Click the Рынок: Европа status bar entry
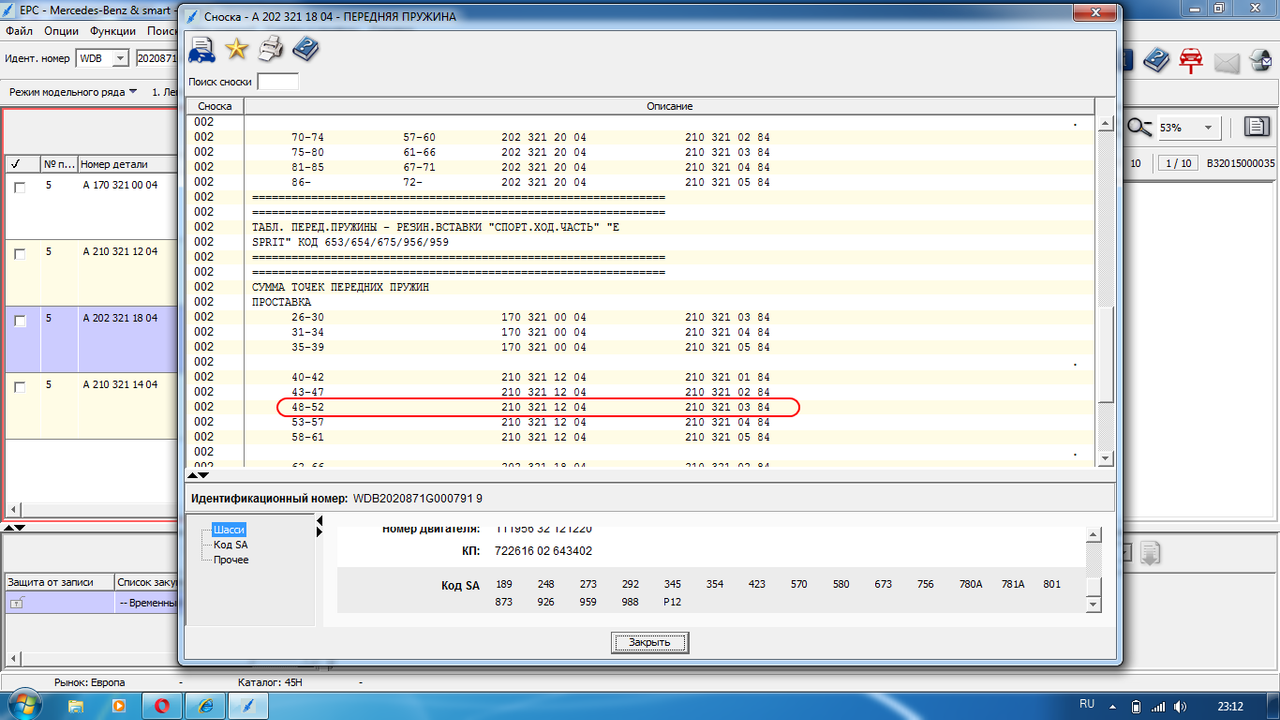 (90, 682)
